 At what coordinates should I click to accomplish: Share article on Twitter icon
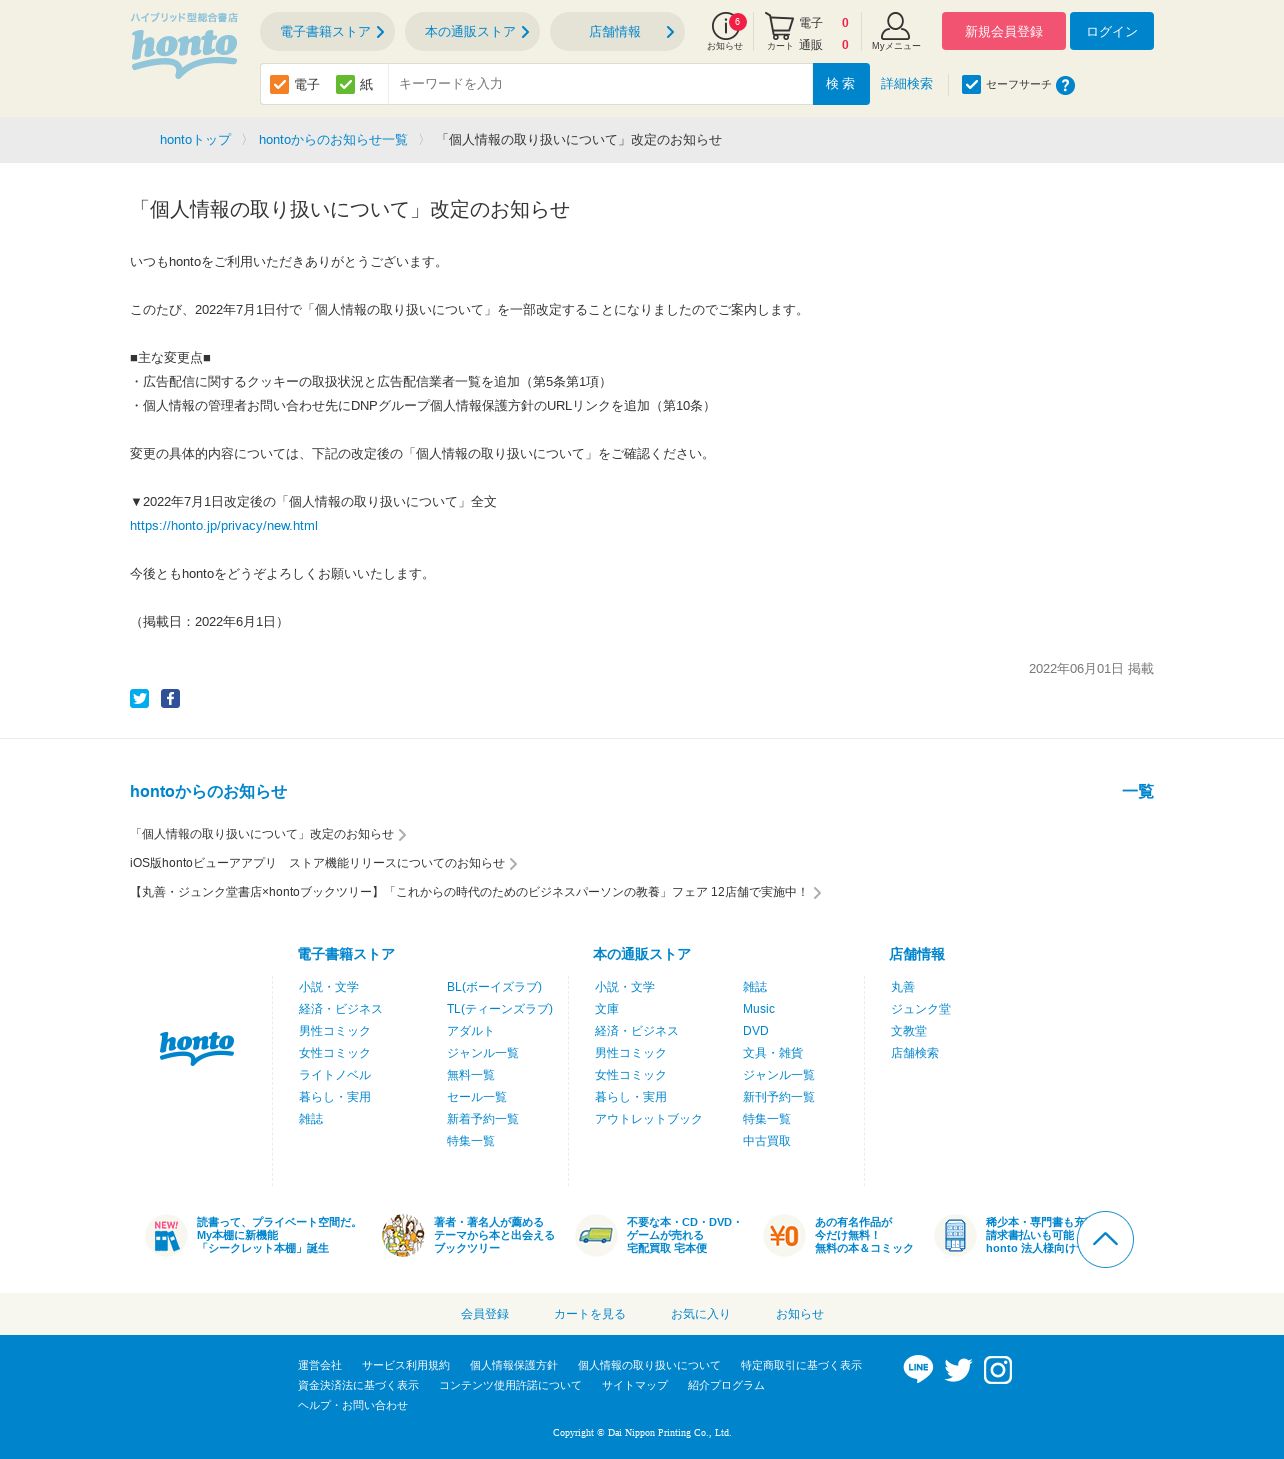(140, 698)
